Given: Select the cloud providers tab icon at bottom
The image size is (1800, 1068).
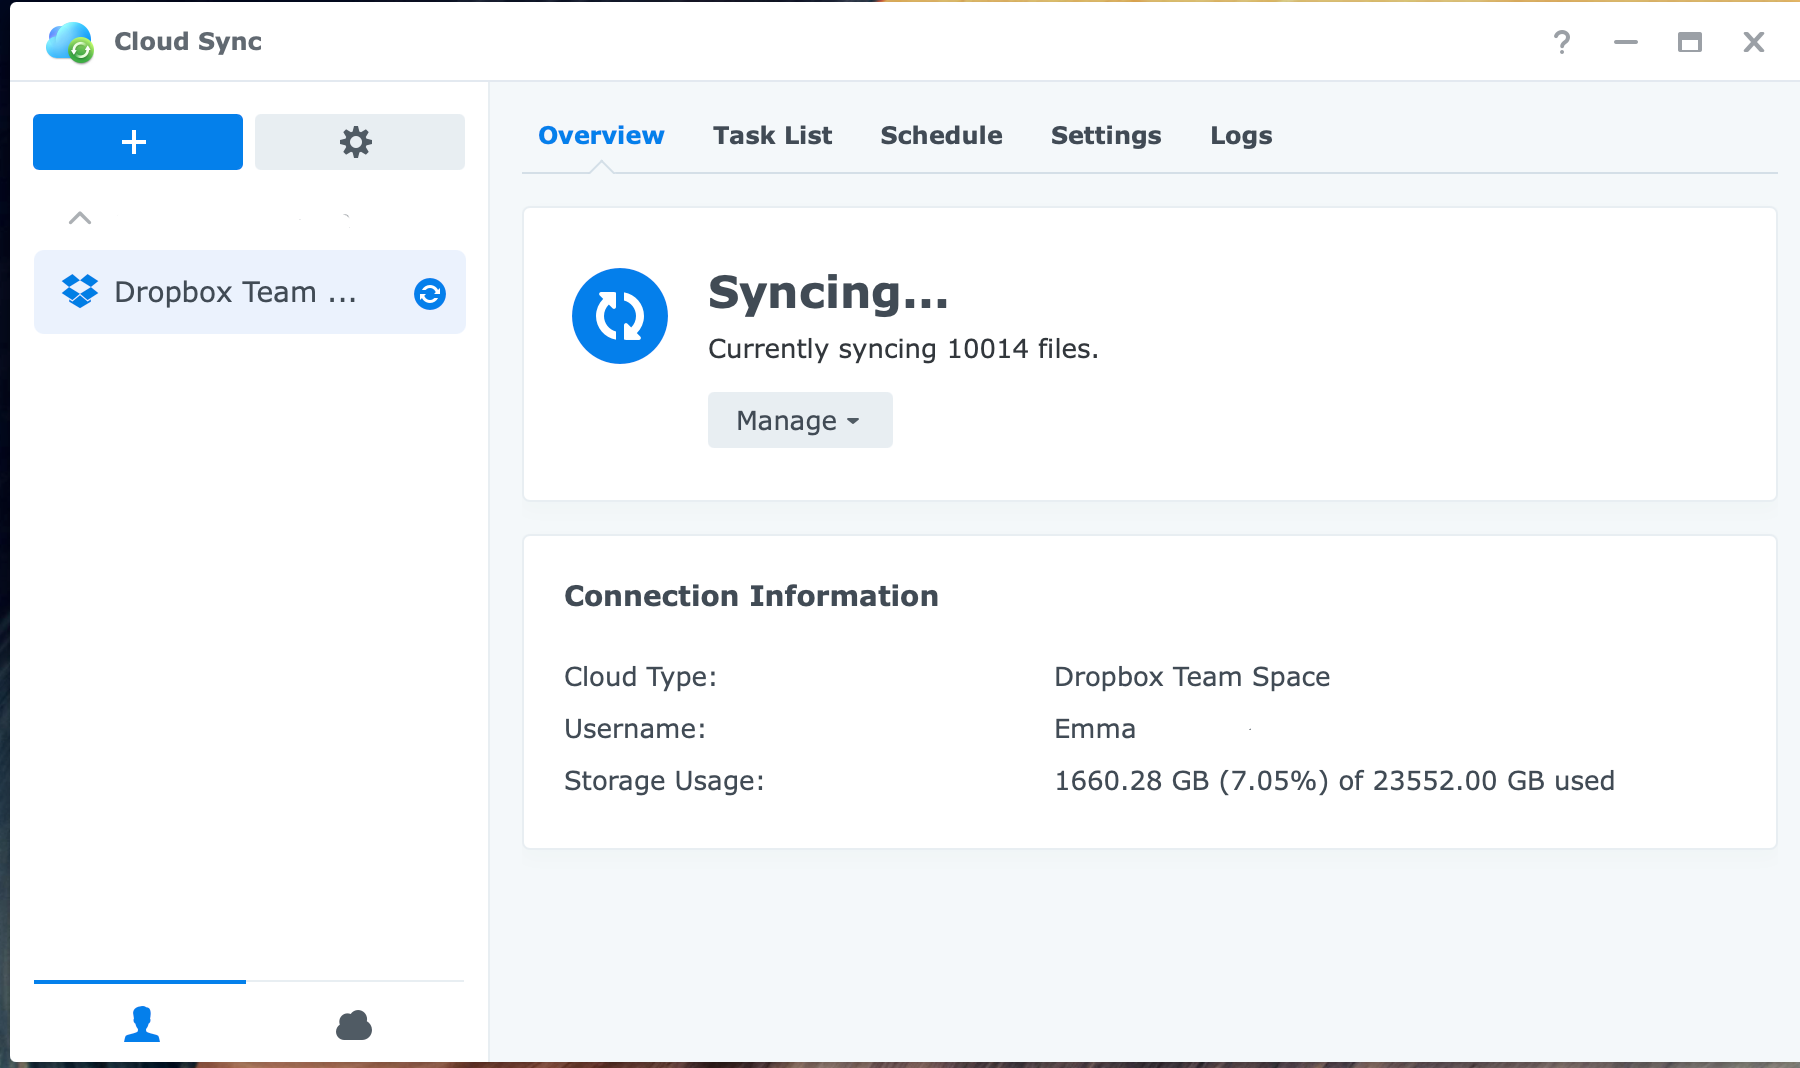Looking at the screenshot, I should tap(354, 1025).
